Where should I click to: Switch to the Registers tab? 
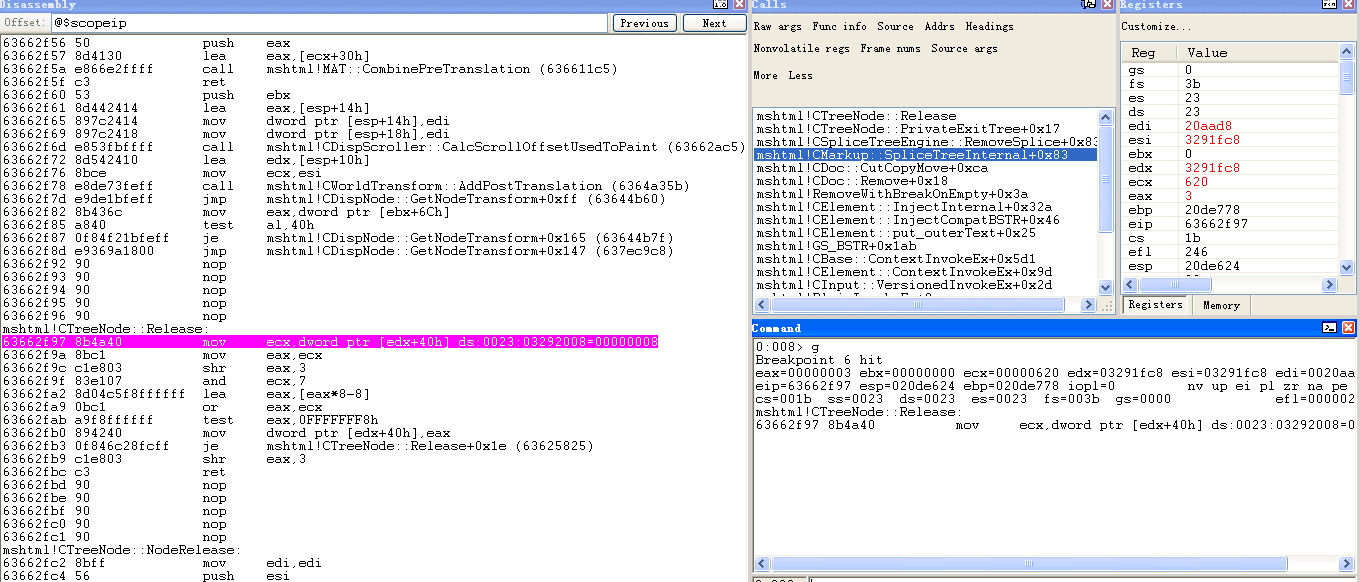(x=1156, y=305)
